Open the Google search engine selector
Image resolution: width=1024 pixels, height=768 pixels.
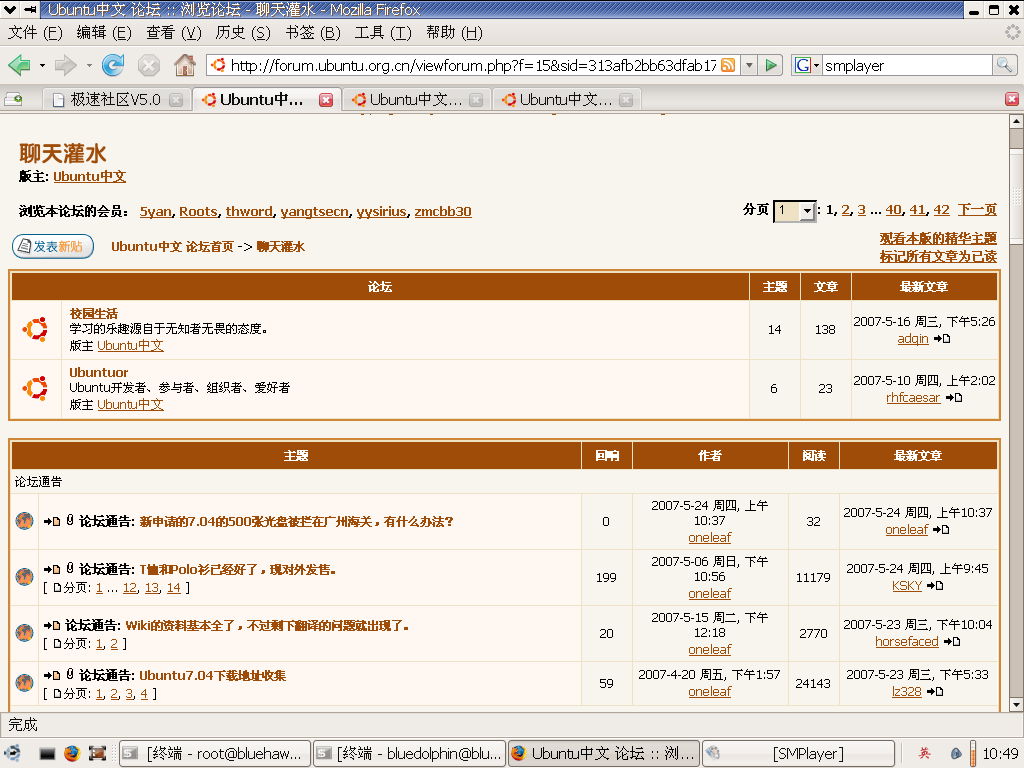click(807, 65)
